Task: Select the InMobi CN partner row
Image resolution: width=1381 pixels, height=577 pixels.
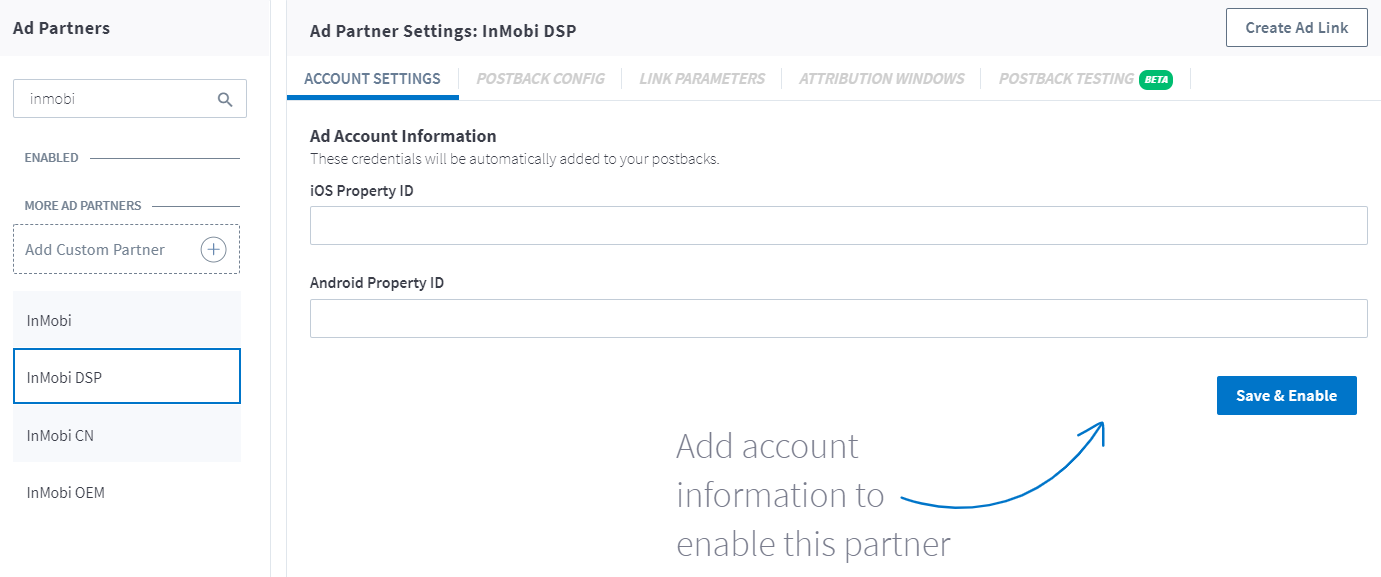Action: [x=127, y=435]
